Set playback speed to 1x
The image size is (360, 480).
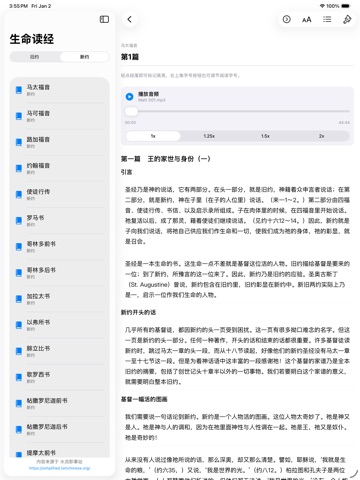[x=153, y=136]
